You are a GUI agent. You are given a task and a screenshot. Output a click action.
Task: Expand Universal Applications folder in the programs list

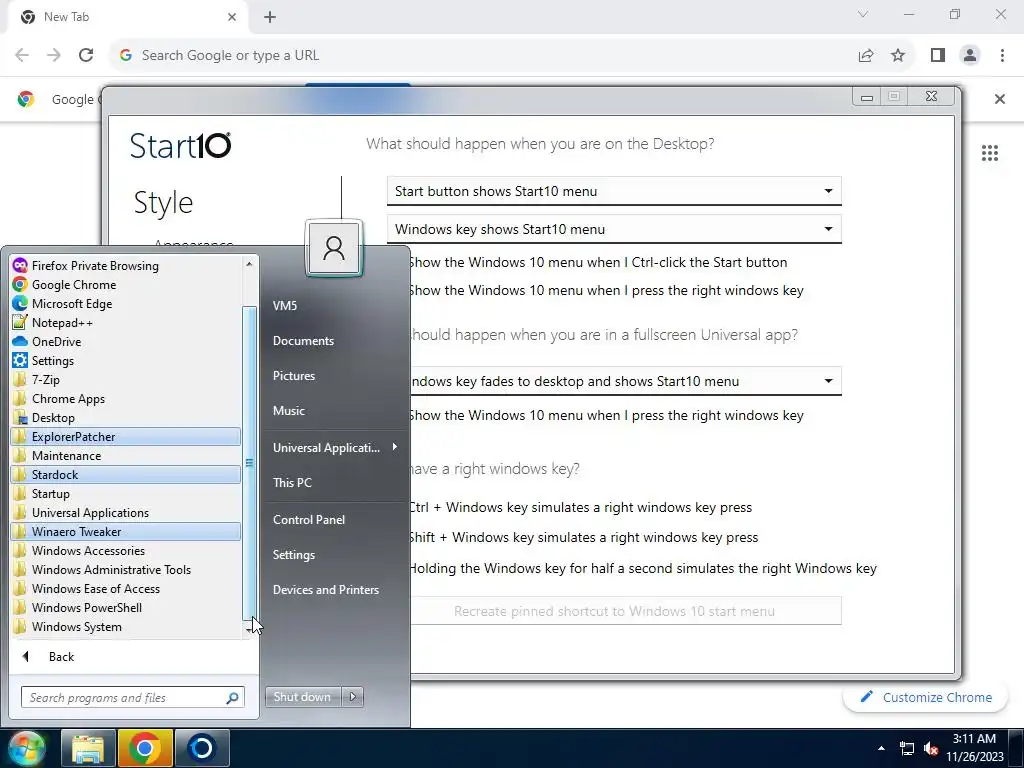125,513
